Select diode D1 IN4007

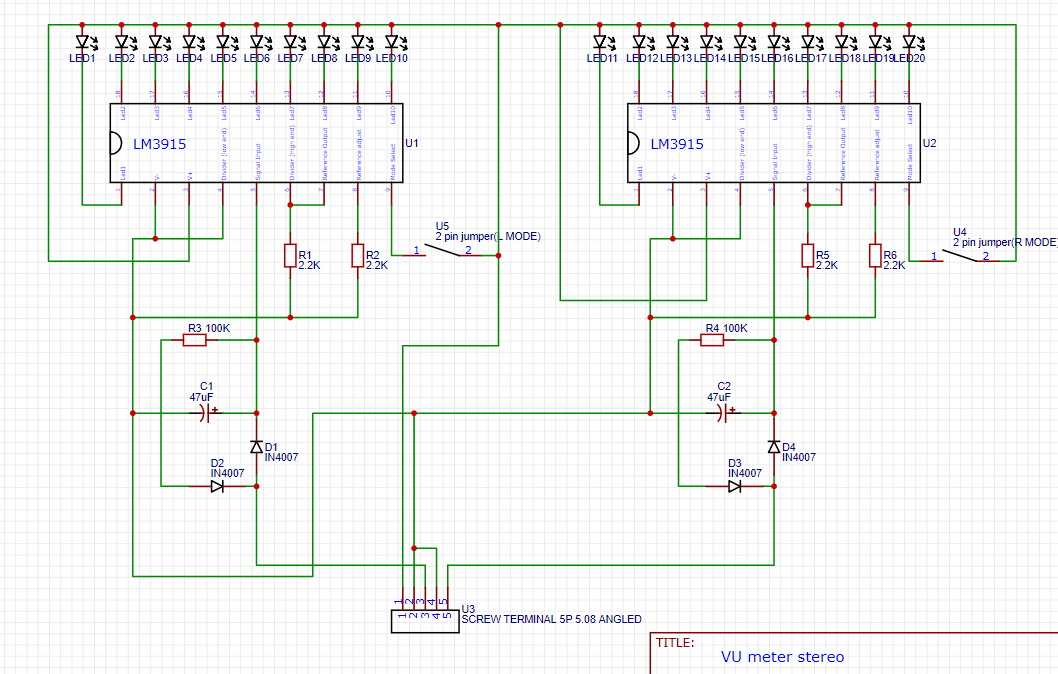point(257,446)
